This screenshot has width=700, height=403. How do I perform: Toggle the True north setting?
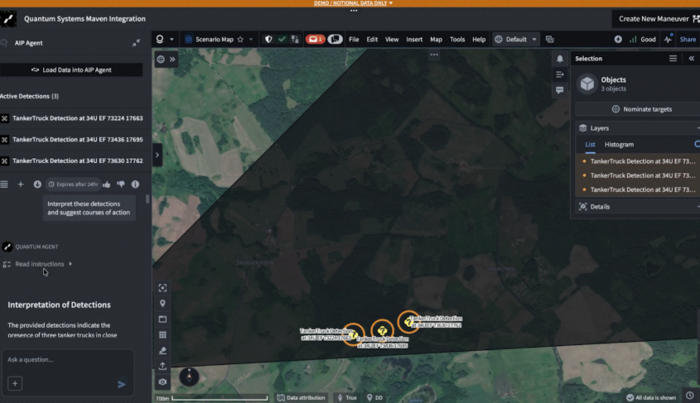point(349,397)
